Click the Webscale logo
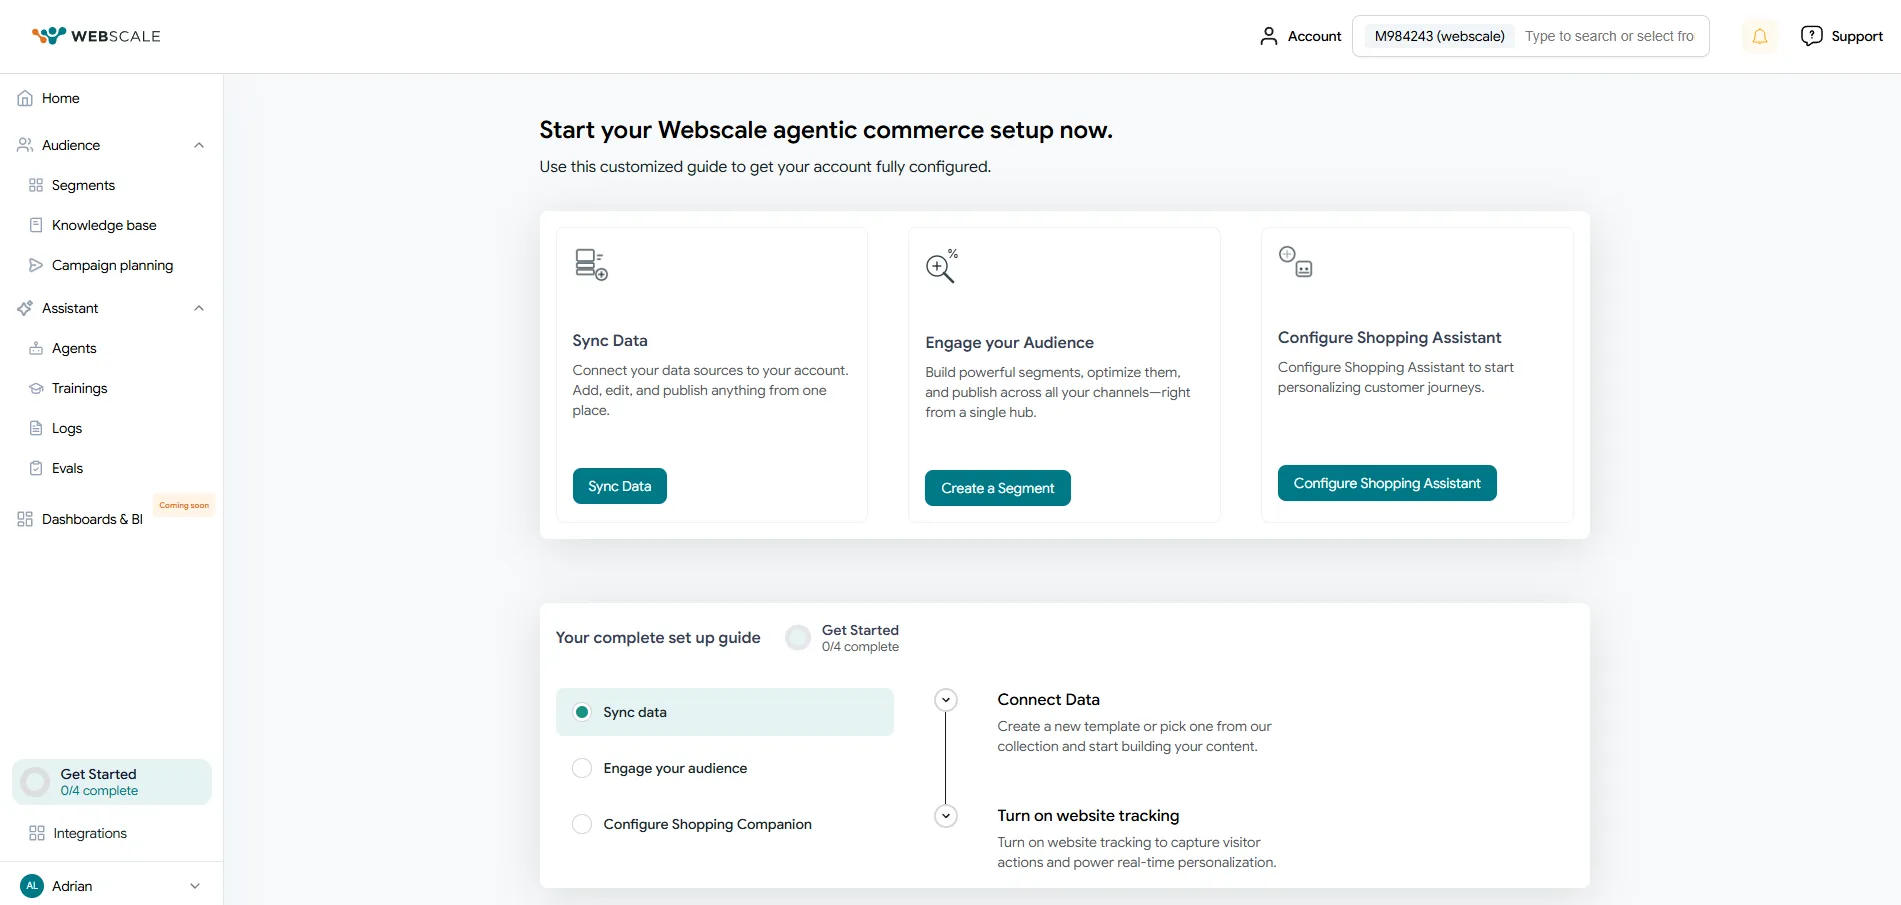This screenshot has height=905, width=1901. coord(96,36)
